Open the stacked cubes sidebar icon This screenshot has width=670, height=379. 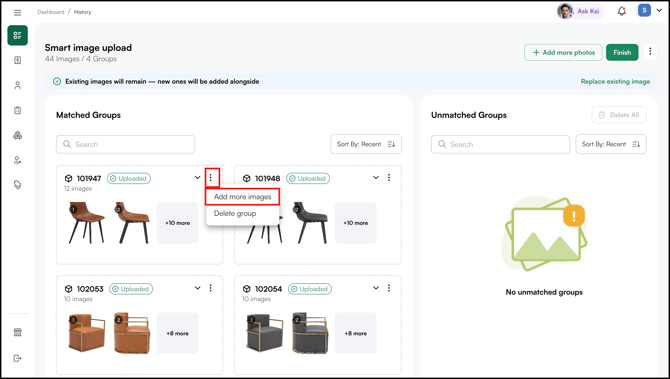18,135
